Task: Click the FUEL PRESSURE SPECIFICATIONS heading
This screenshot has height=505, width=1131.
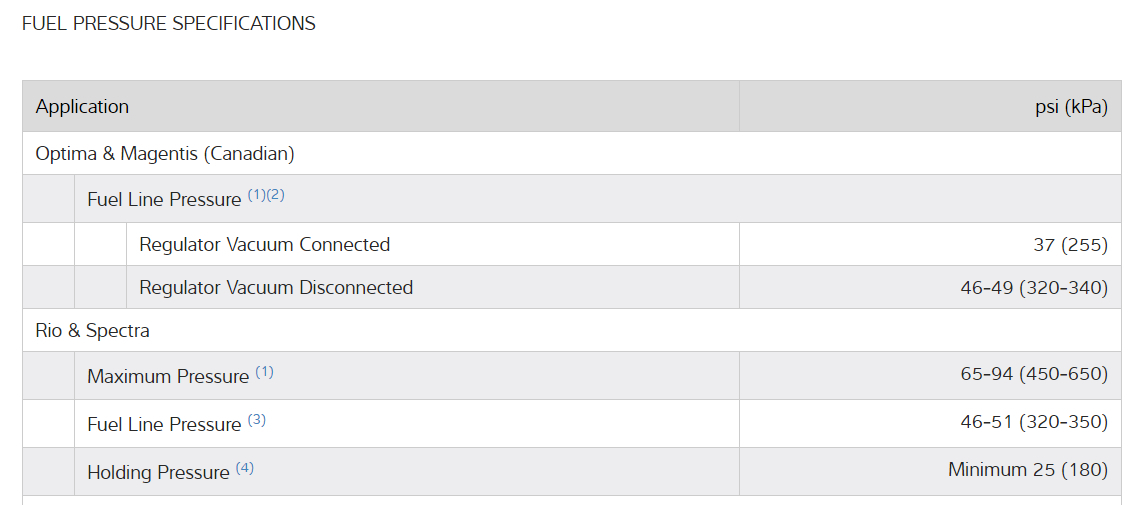Action: 168,23
